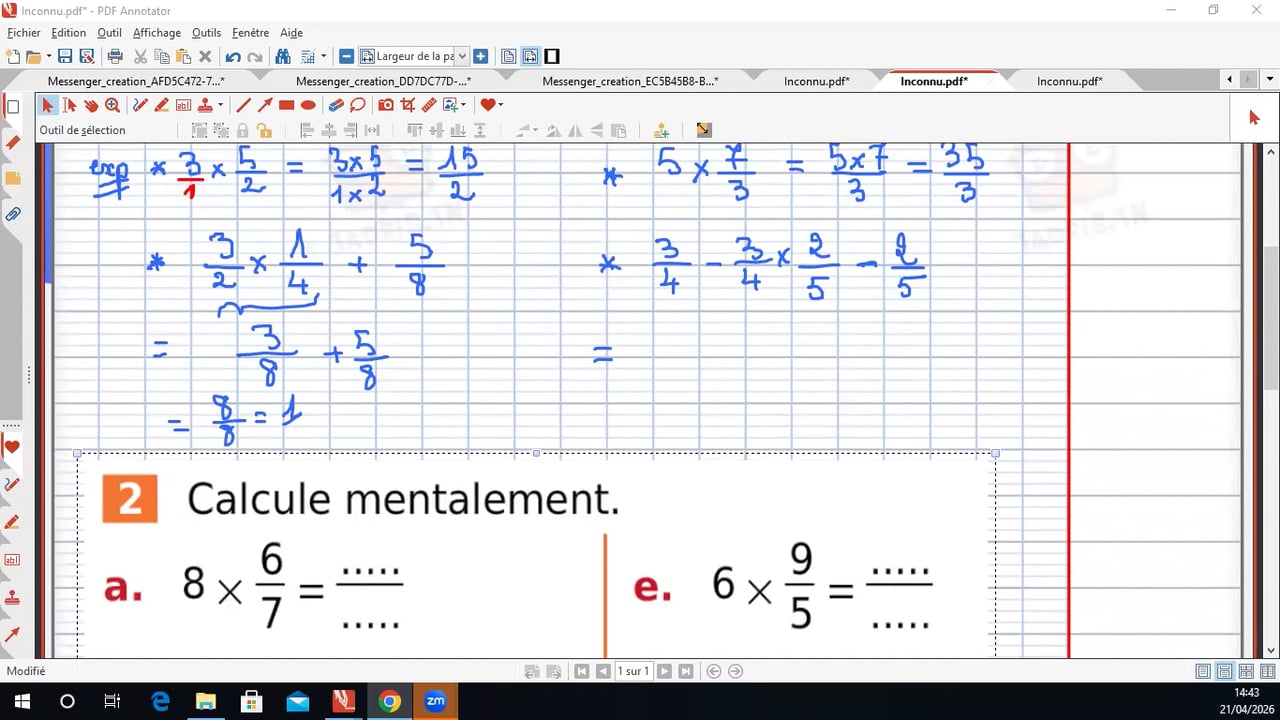
Task: Select the Arrow drawing tool
Action: point(265,105)
